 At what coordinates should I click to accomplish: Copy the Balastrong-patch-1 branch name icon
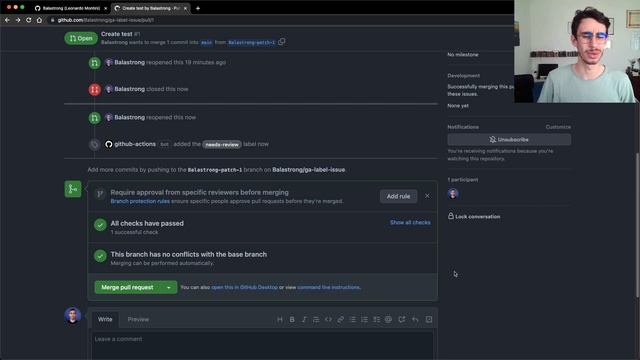coord(282,42)
